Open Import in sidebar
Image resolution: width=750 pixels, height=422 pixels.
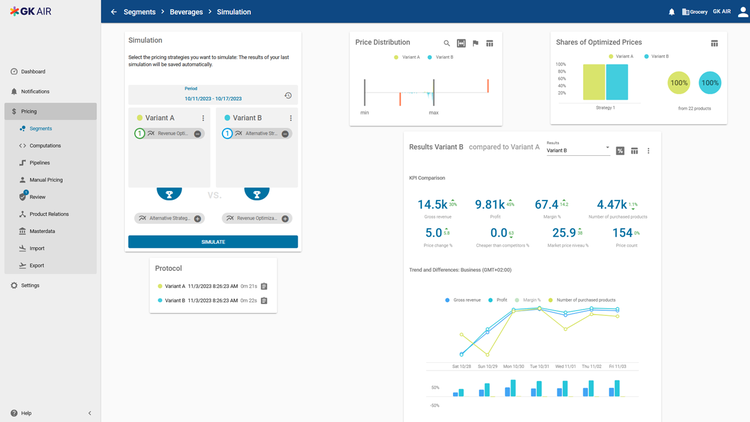tap(51, 248)
